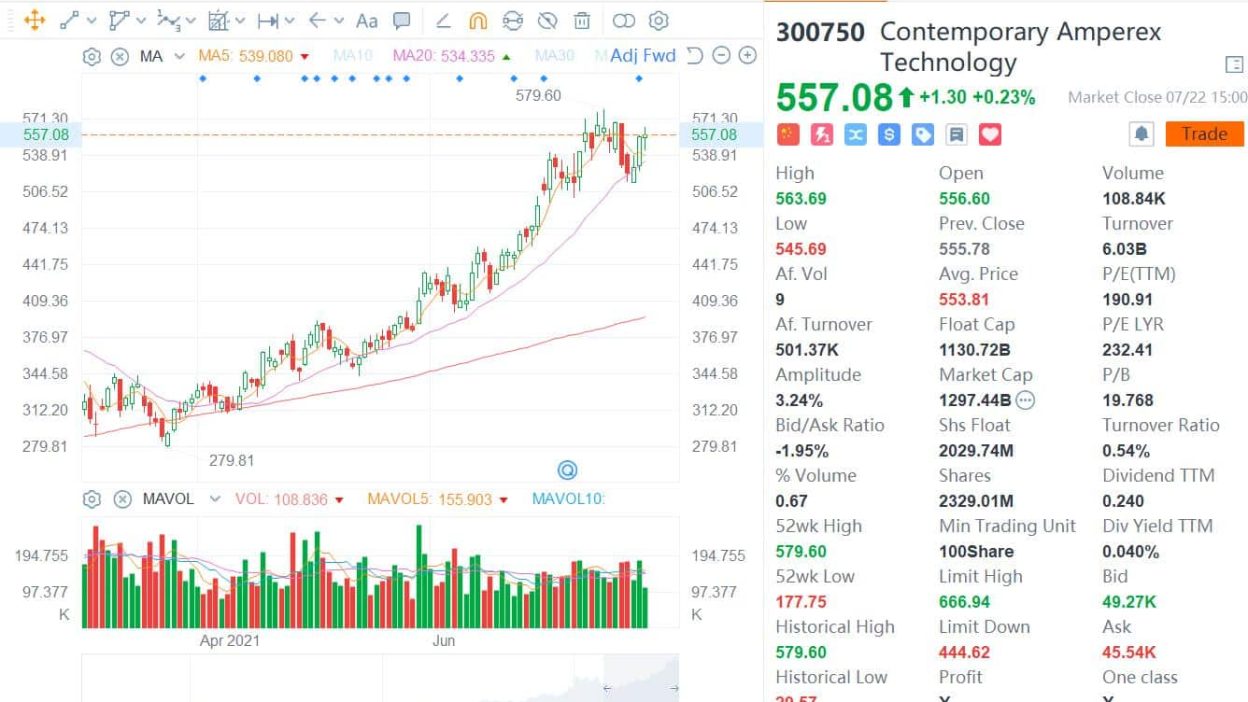
Task: Zoom in the chart with plus icon
Action: pyautogui.click(x=747, y=56)
